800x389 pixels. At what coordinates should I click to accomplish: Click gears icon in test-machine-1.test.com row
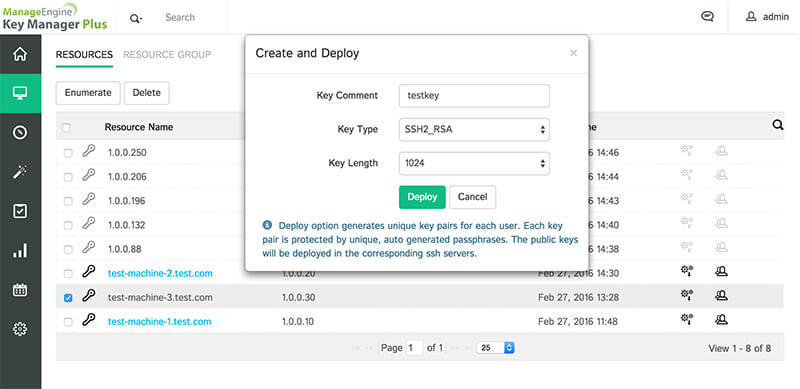point(687,320)
